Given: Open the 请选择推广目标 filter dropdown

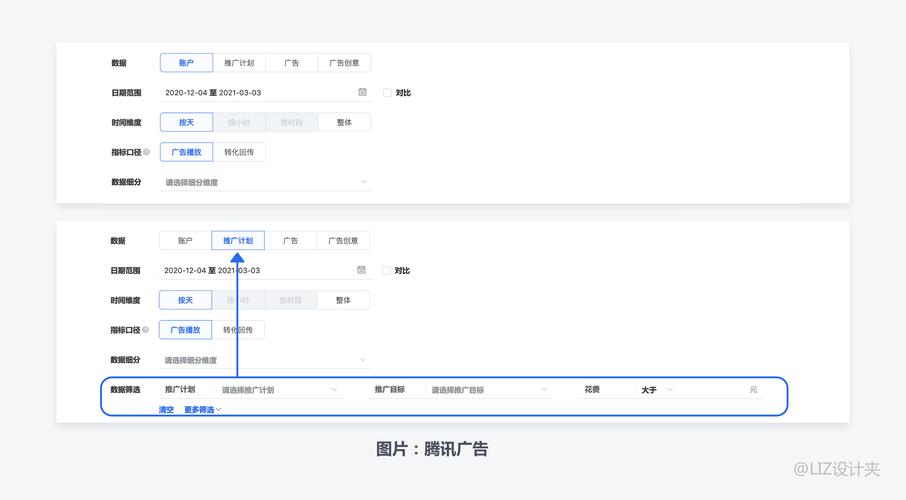Looking at the screenshot, I should point(488,390).
